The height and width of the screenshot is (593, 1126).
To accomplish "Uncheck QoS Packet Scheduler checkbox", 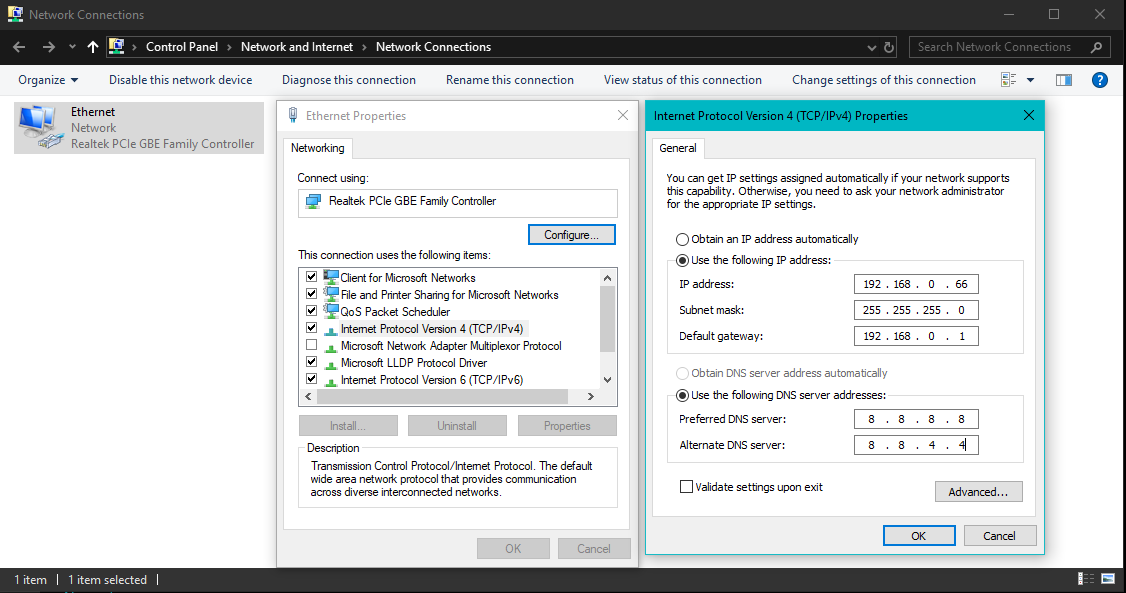I will tap(311, 311).
